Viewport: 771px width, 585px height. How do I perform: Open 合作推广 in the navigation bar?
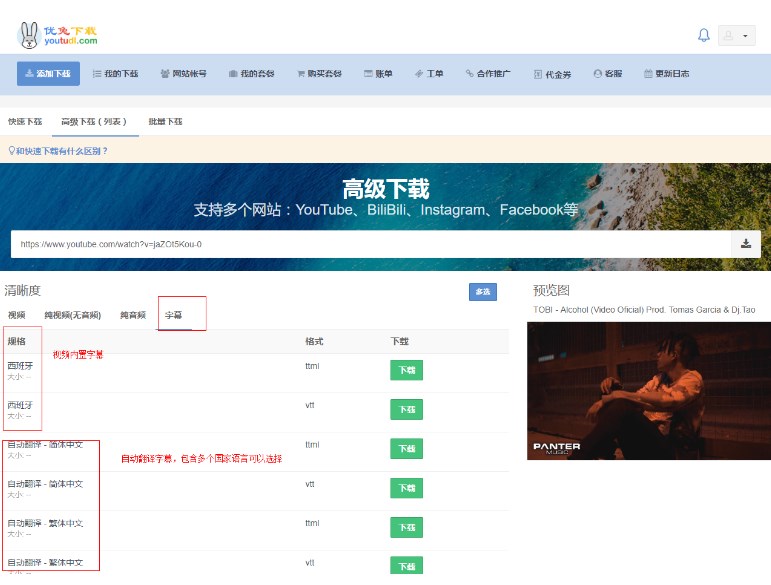[x=488, y=74]
